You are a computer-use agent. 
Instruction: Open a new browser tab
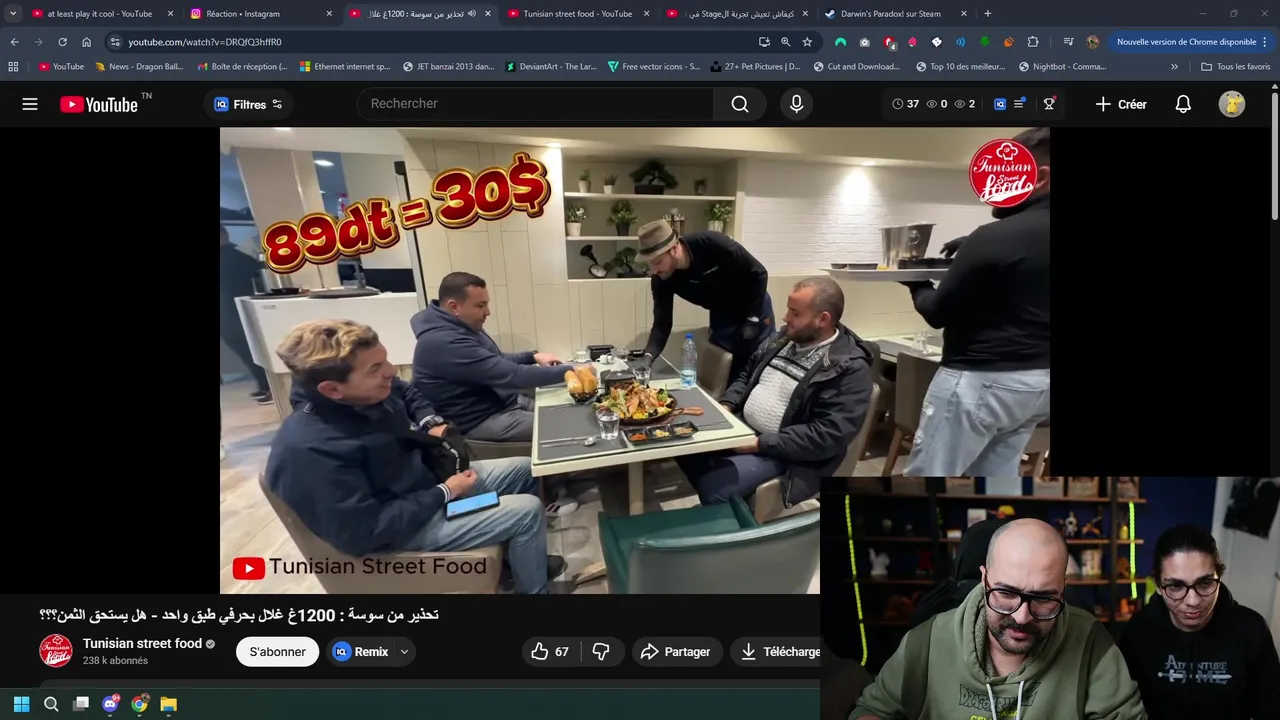[987, 14]
